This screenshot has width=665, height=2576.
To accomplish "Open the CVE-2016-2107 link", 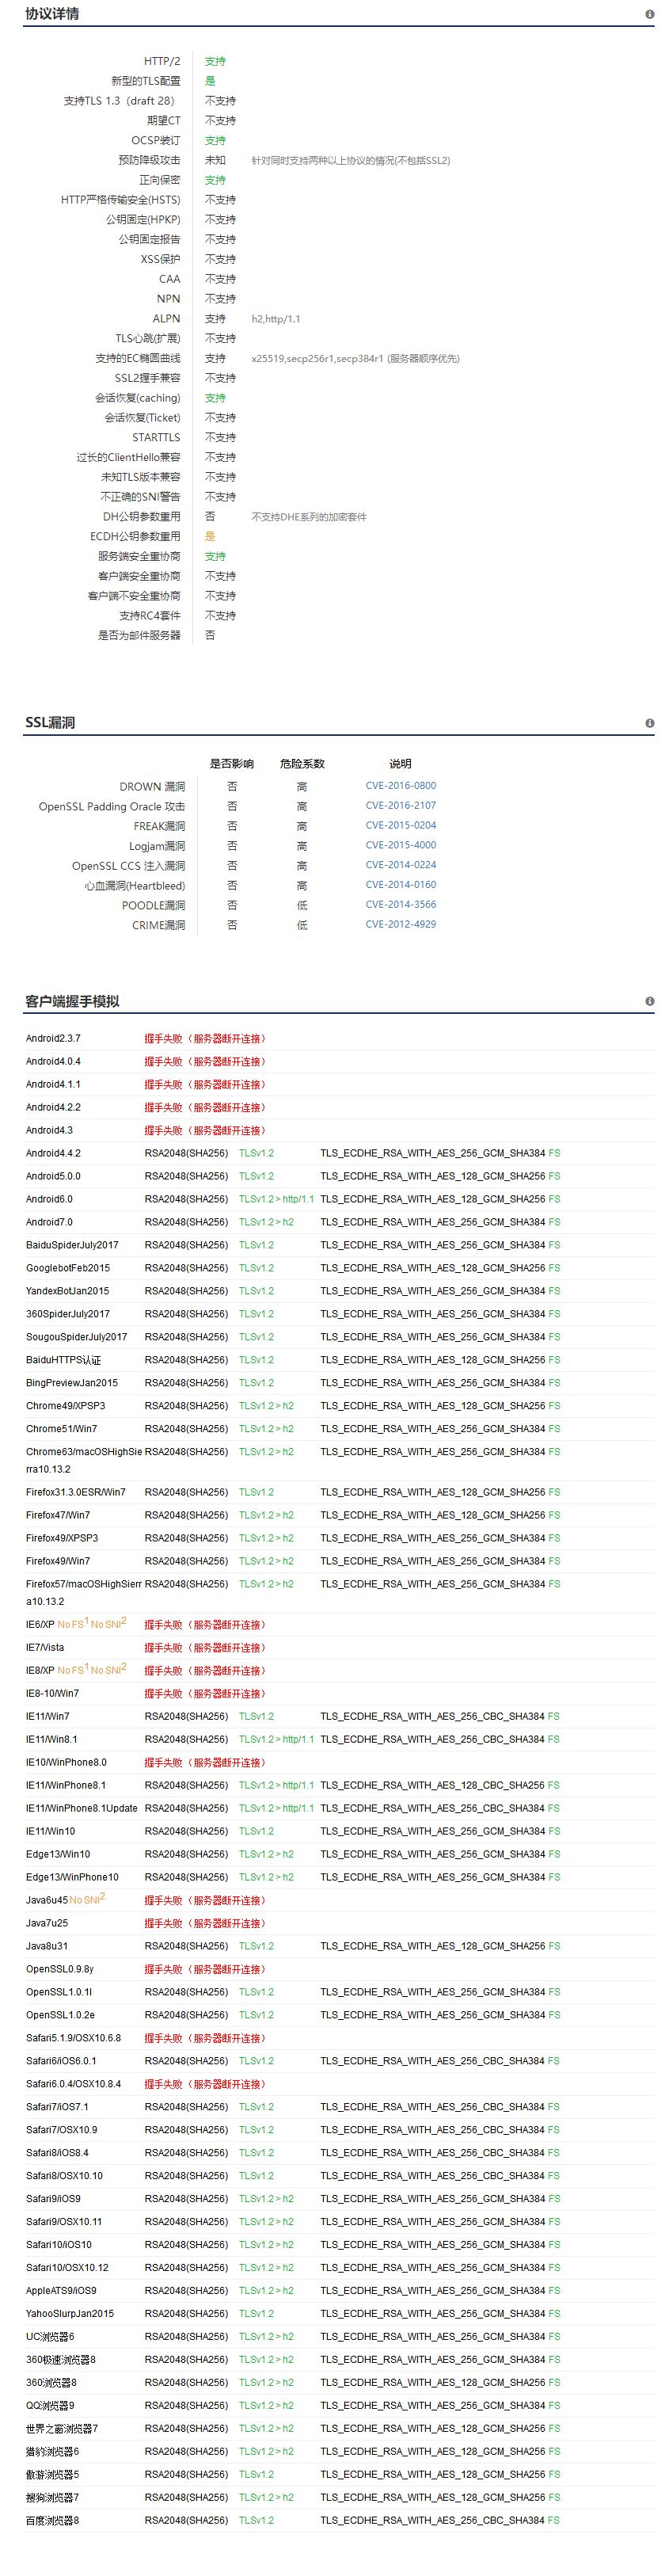I will (x=401, y=806).
